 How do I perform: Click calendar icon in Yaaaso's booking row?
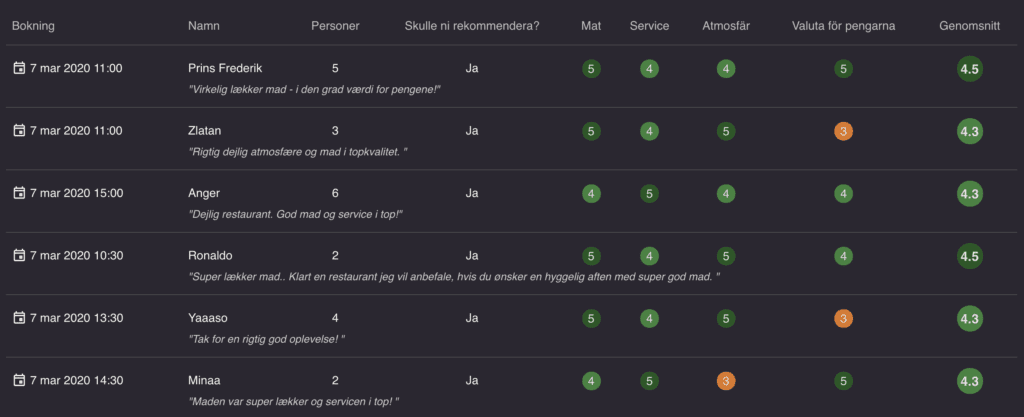(20, 318)
